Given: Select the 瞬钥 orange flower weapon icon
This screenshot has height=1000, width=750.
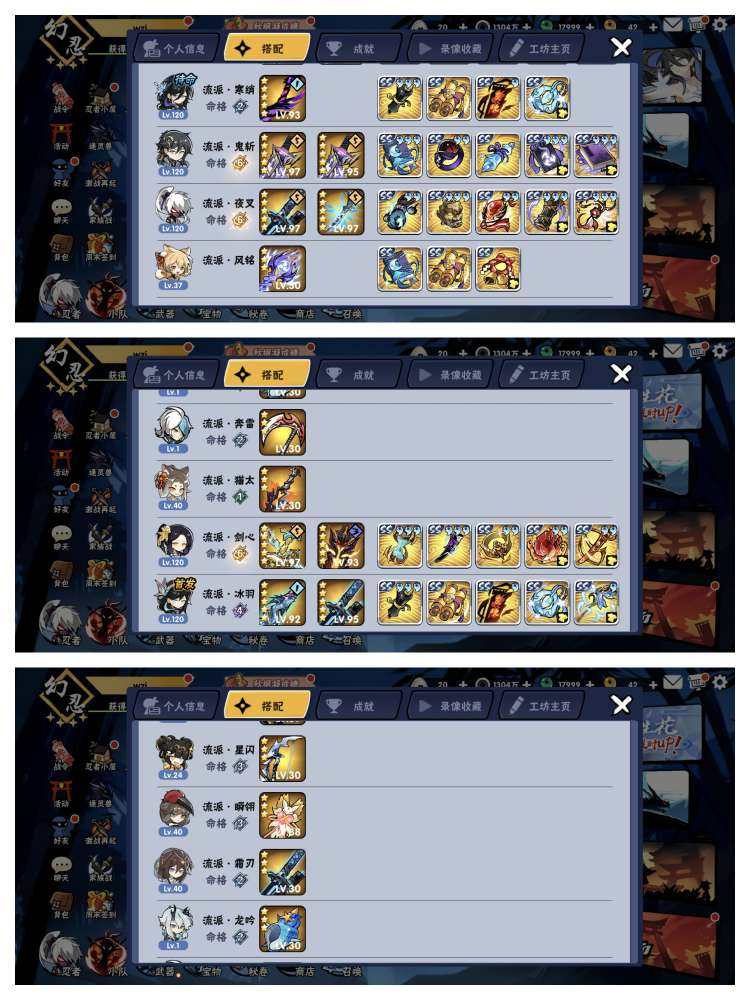Looking at the screenshot, I should click(x=283, y=816).
